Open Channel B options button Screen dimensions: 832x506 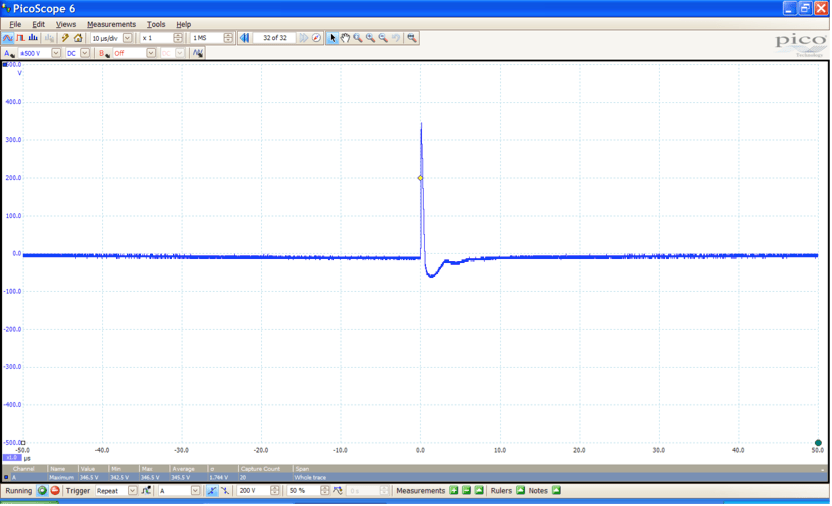click(x=104, y=53)
